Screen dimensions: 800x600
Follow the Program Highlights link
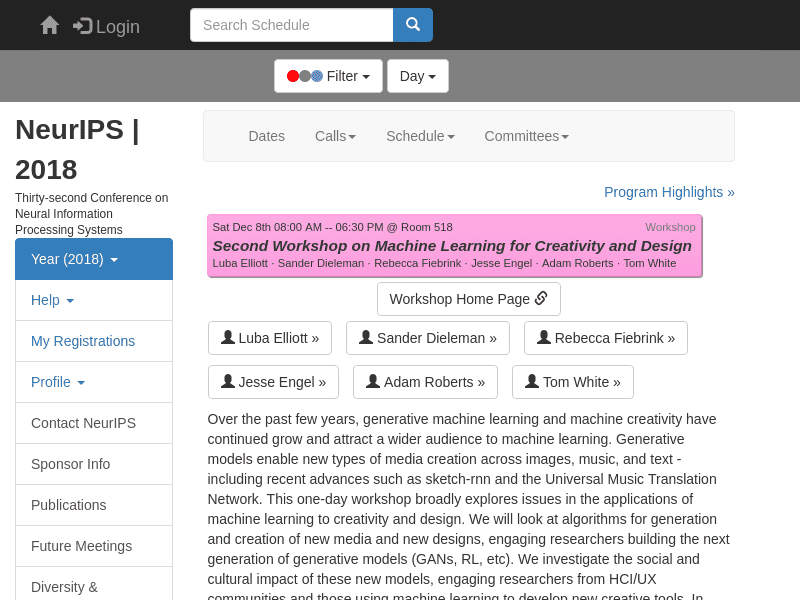669,192
